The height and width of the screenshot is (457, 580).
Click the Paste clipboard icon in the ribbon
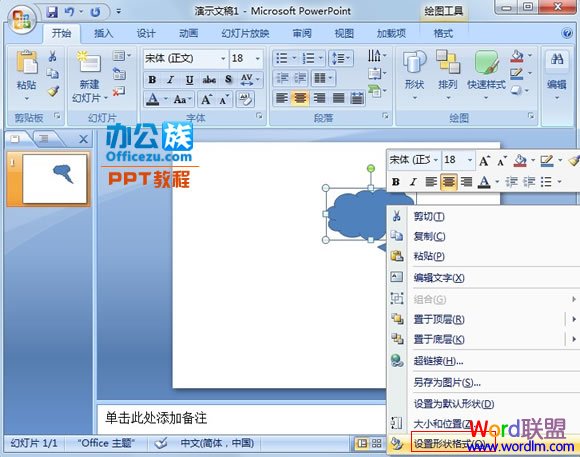[27, 62]
